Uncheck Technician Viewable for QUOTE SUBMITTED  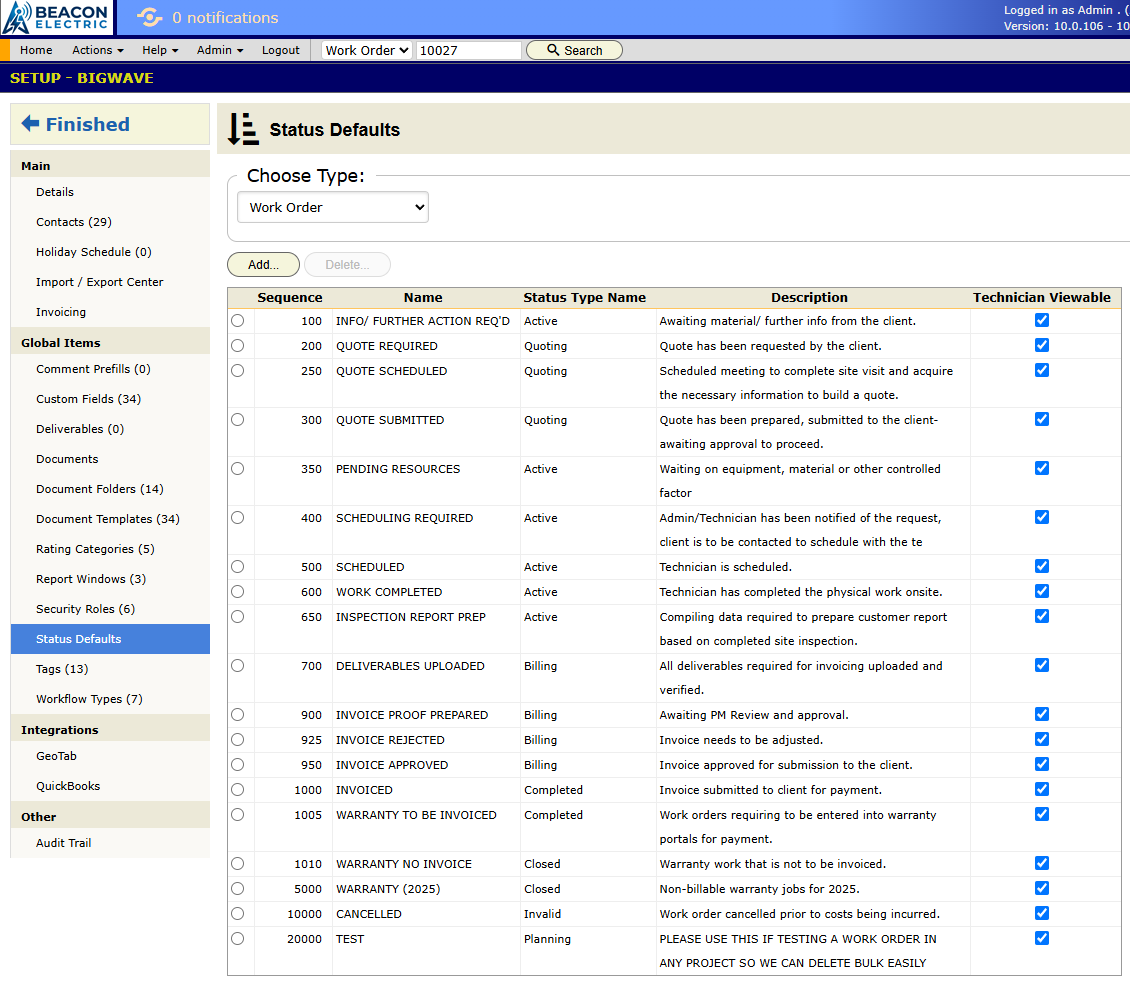pos(1041,419)
